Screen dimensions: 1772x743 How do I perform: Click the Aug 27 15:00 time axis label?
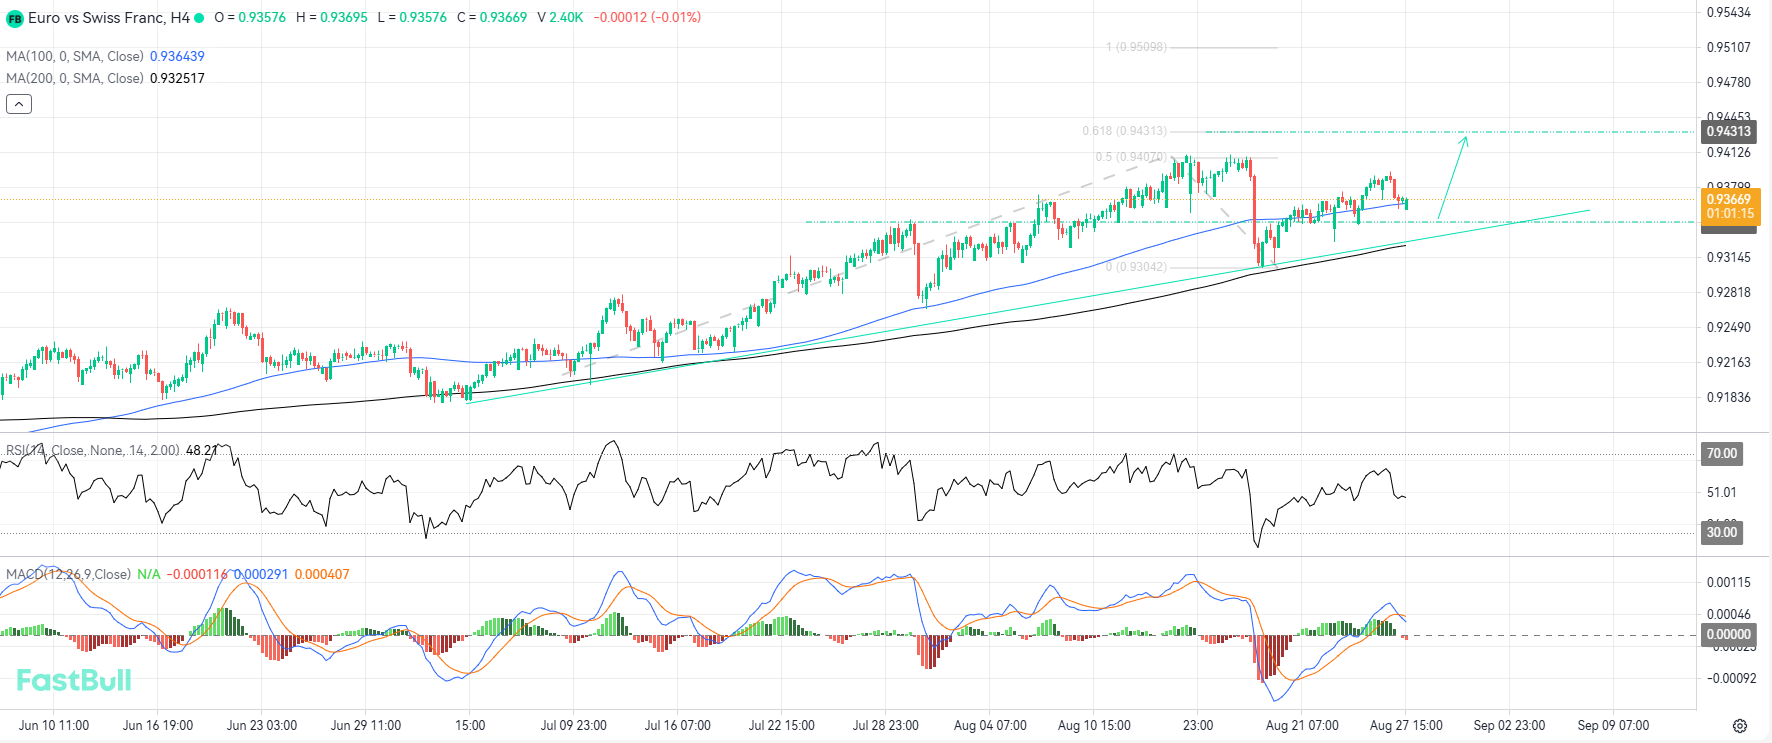1406,725
